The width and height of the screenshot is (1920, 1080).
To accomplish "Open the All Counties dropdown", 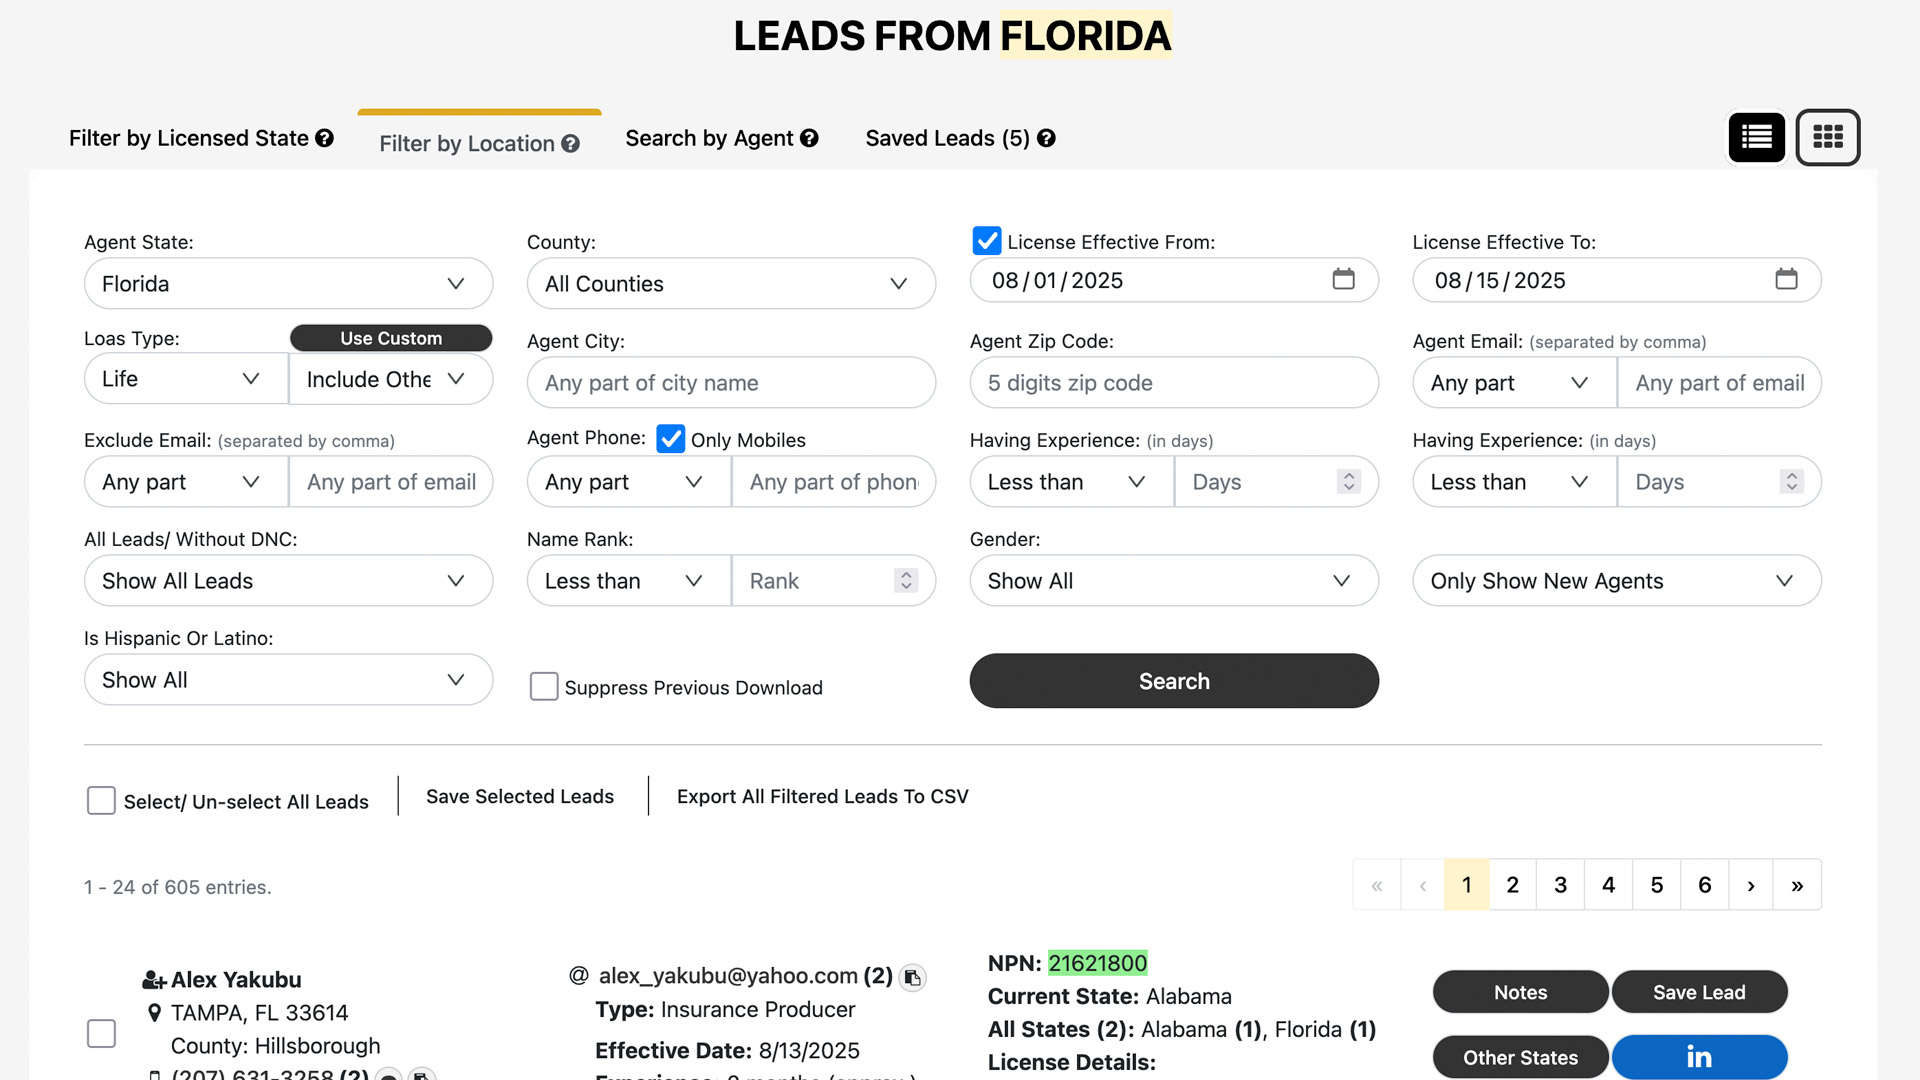I will tap(731, 284).
